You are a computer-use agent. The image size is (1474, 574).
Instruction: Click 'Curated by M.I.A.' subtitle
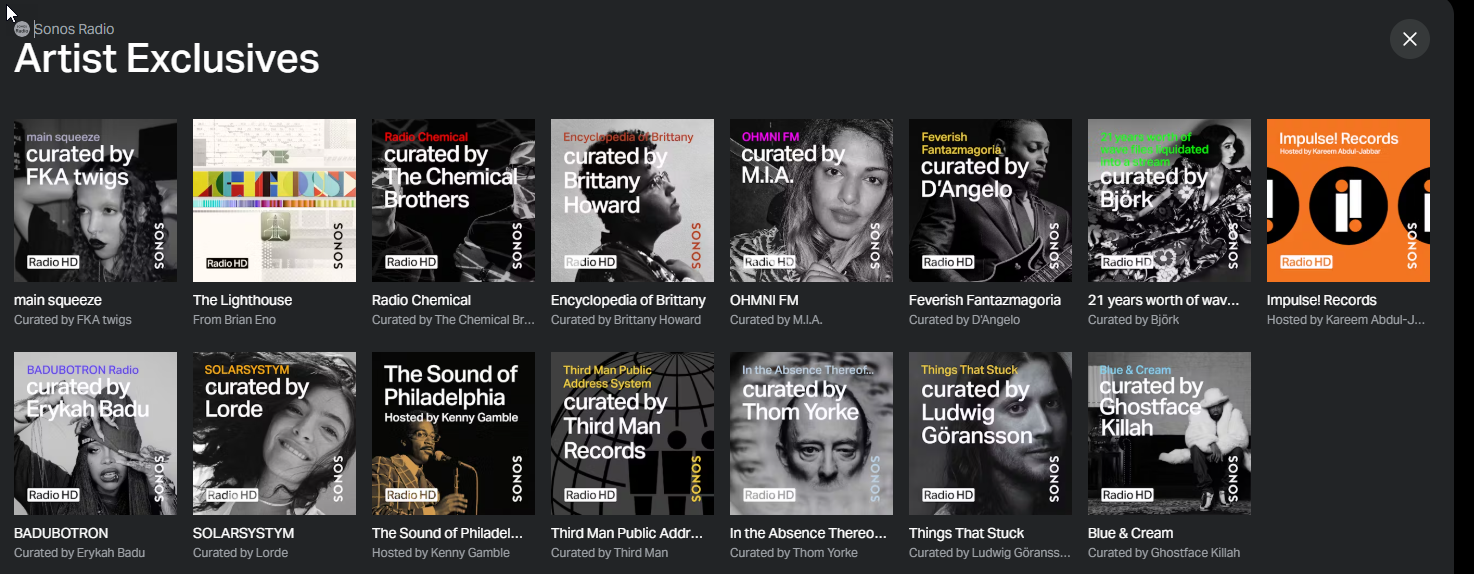[x=777, y=320]
